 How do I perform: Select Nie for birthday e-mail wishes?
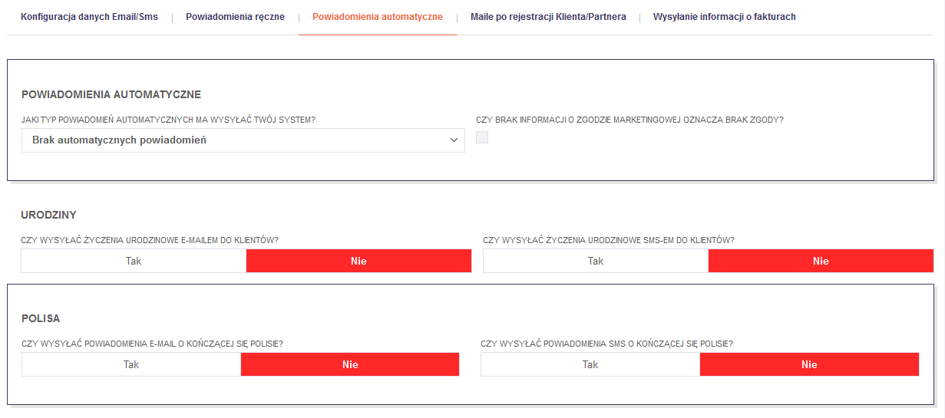(358, 261)
